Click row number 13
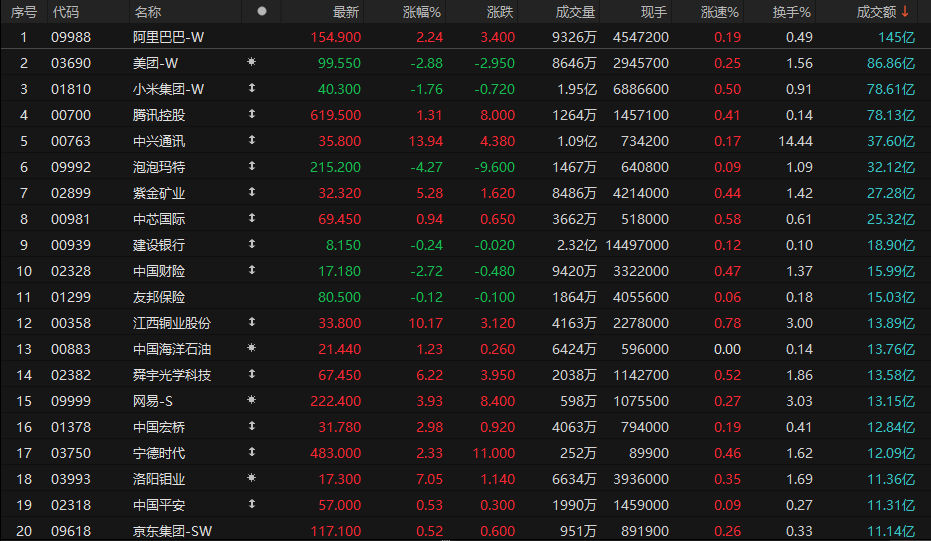931x541 pixels. [x=24, y=350]
